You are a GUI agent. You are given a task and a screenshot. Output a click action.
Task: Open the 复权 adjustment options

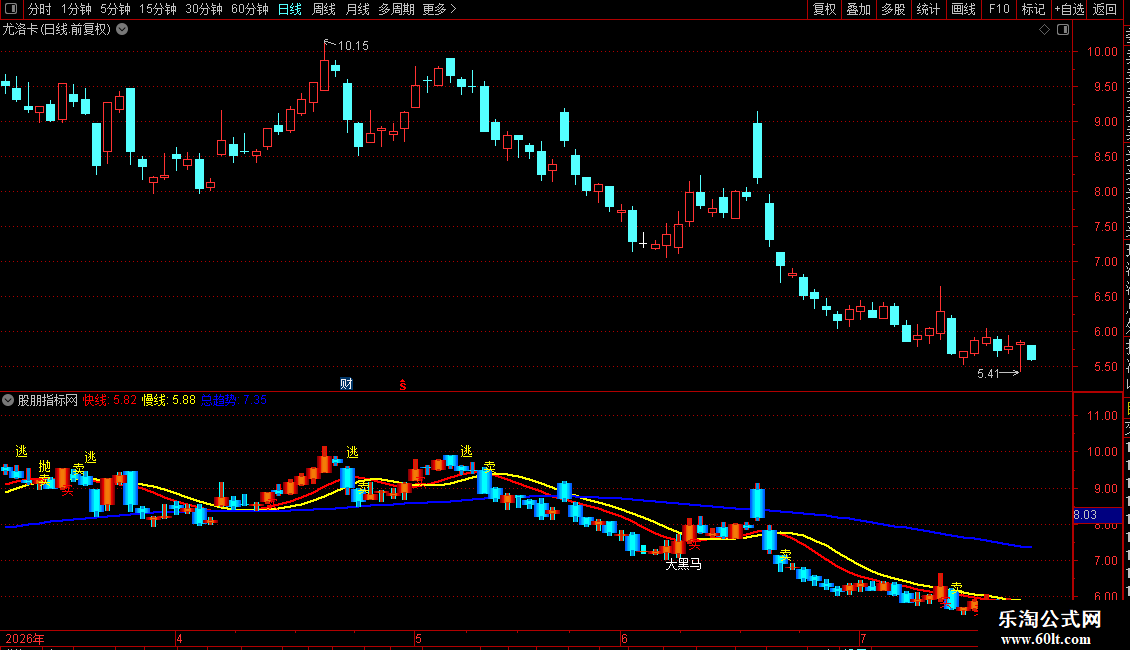[x=824, y=9]
